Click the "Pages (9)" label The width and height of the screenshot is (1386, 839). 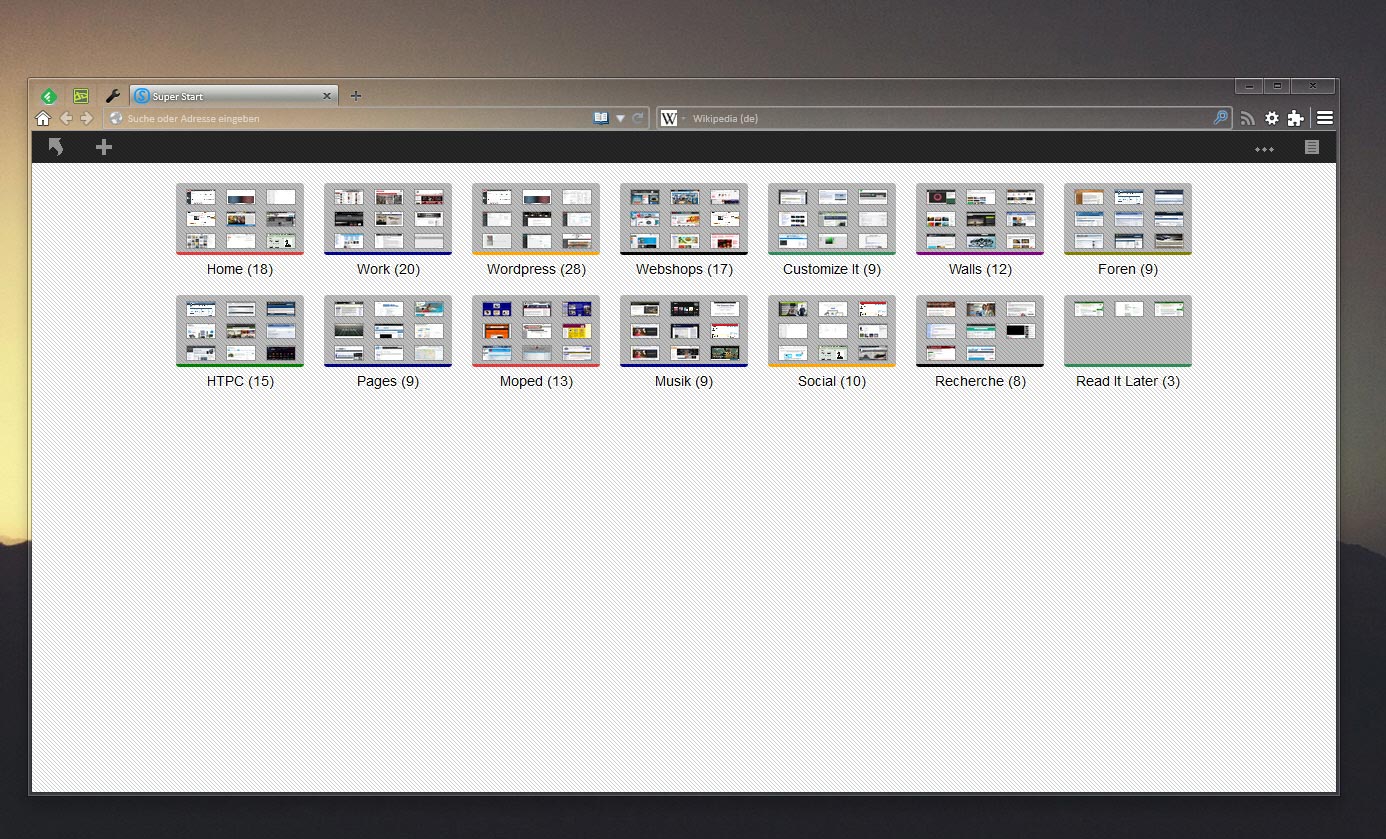[388, 381]
